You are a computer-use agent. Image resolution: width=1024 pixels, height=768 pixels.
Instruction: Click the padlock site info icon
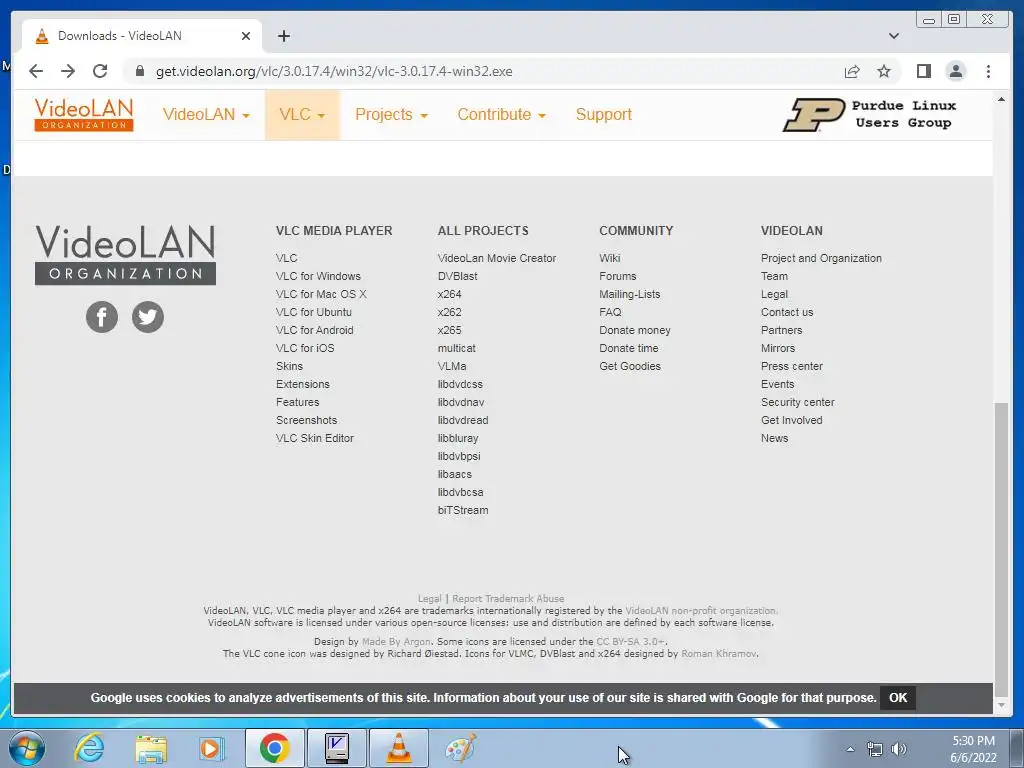[140, 71]
